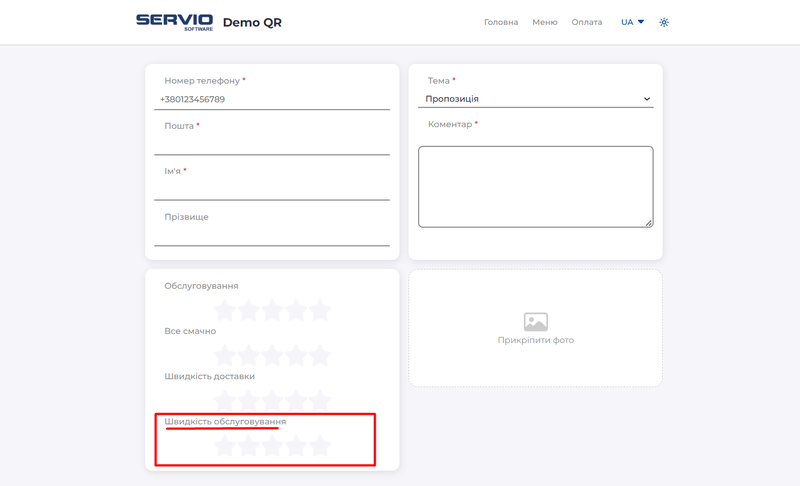Click the Servio Software logo

point(174,22)
